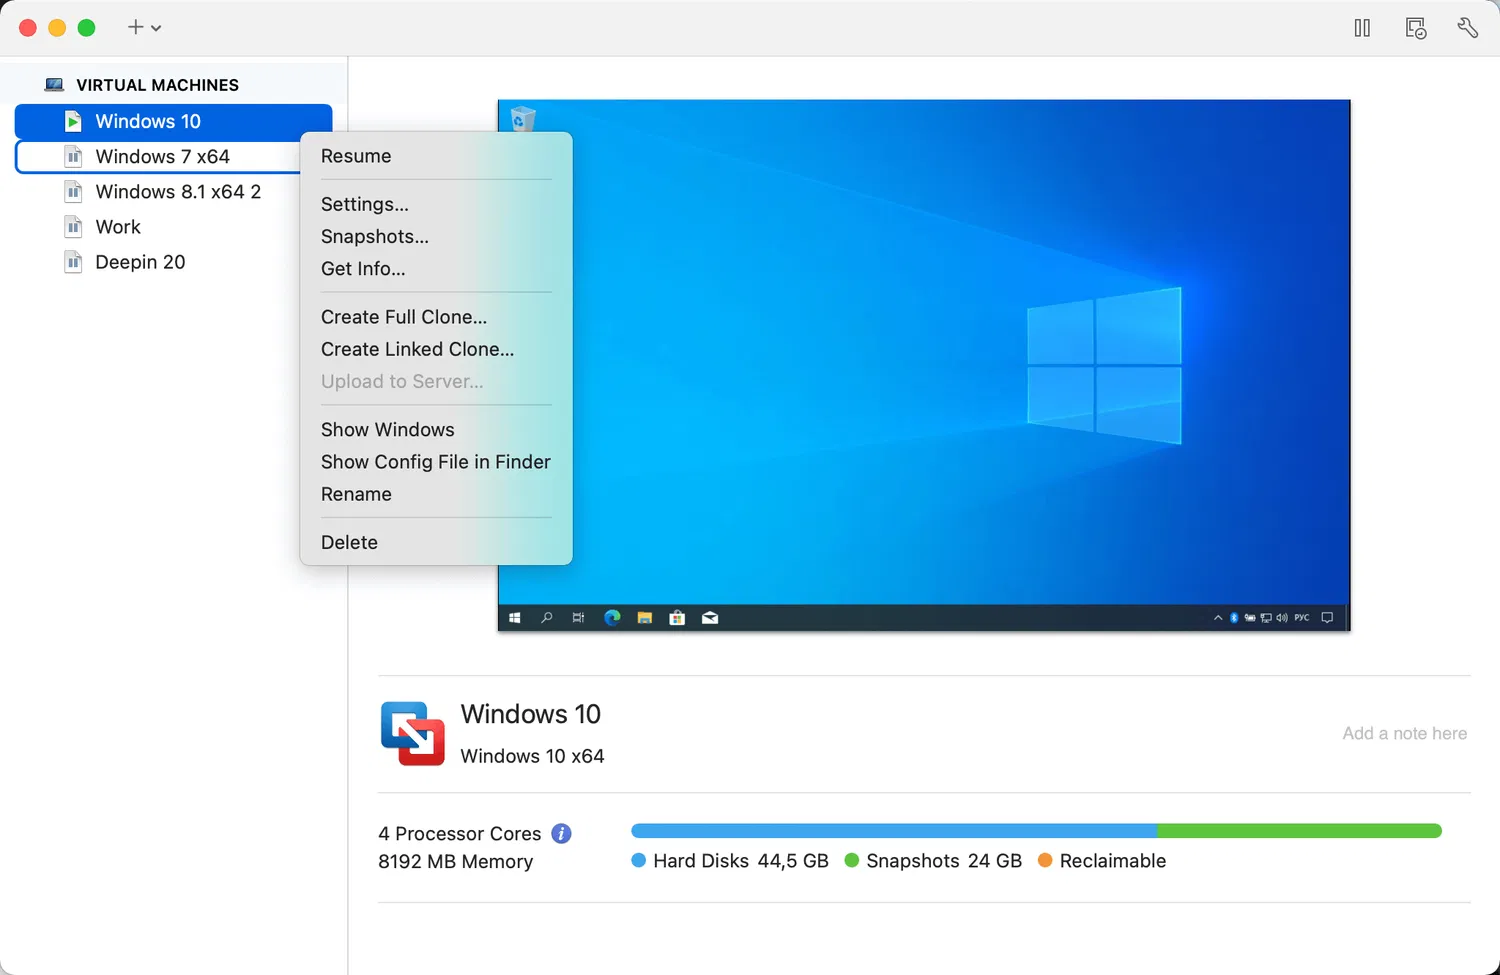
Task: Click the Windows 10 desktop preview thumbnail
Action: (924, 365)
